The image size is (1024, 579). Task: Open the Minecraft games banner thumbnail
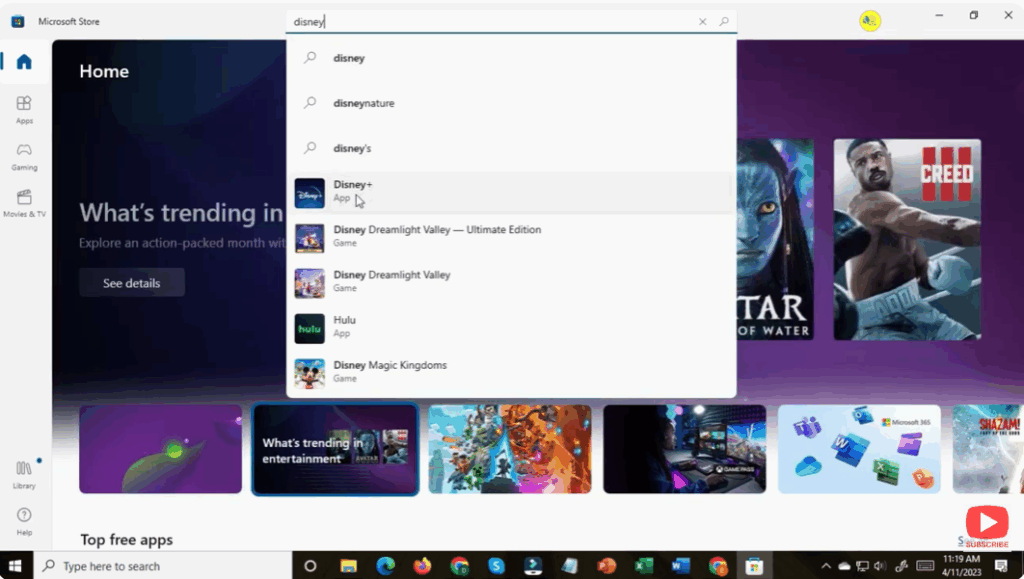(x=510, y=449)
